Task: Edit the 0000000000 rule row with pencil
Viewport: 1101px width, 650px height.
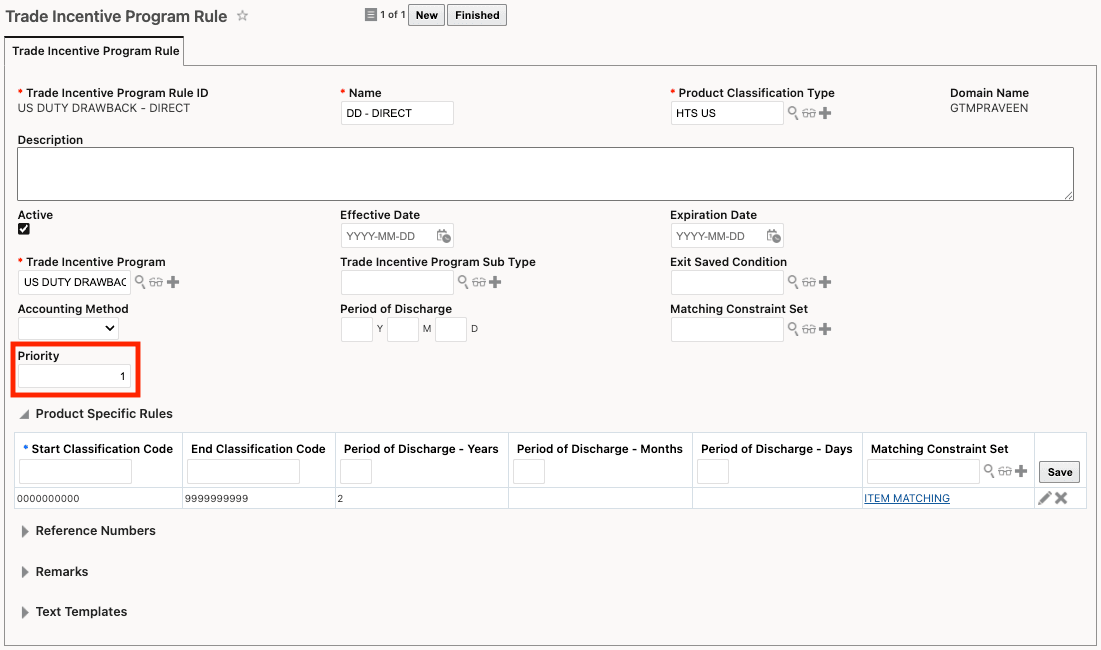Action: [1045, 498]
